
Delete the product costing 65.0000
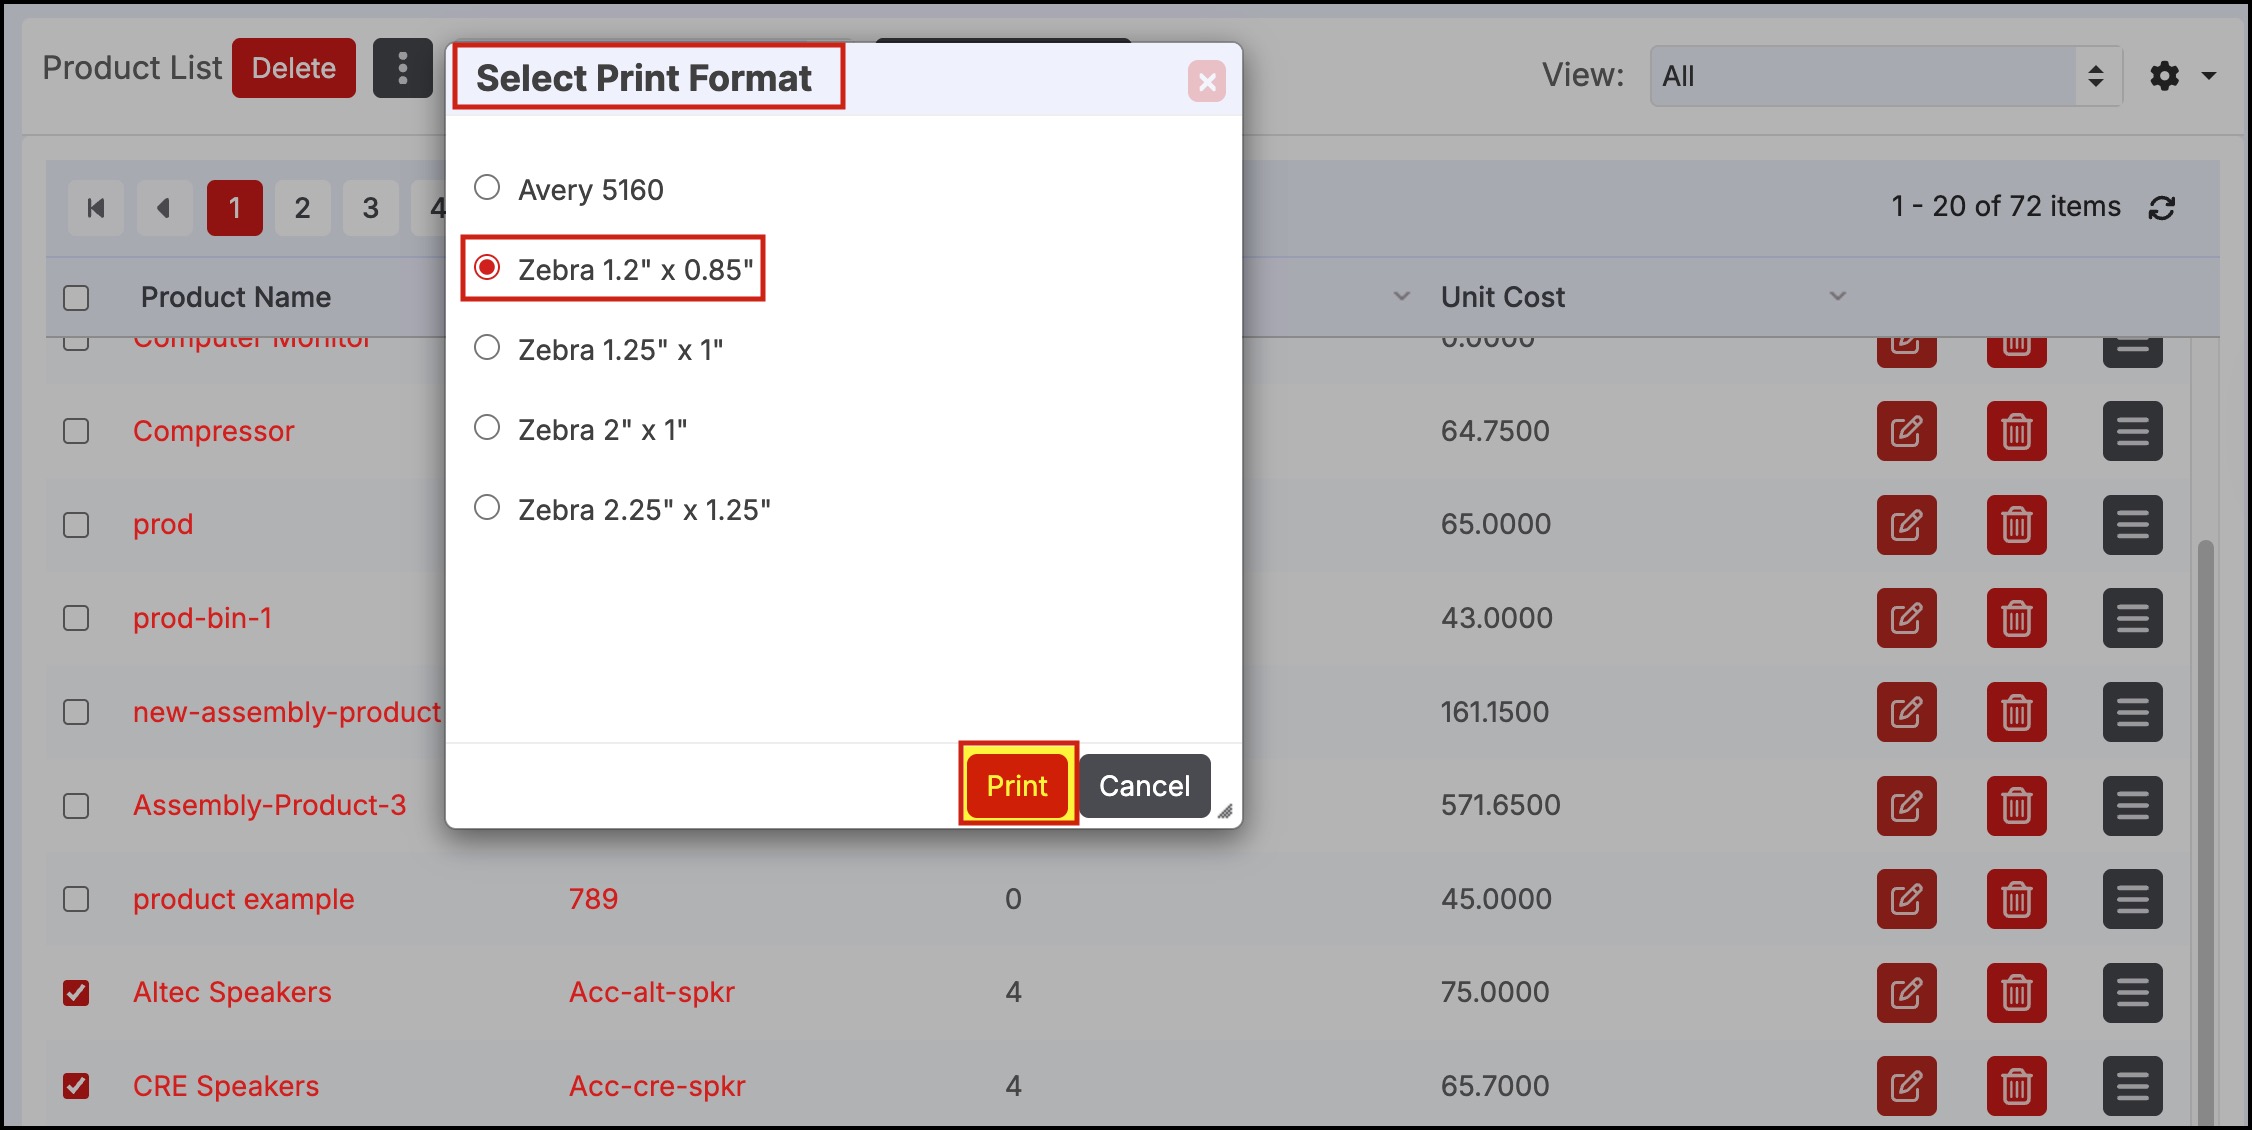pyautogui.click(x=2016, y=525)
